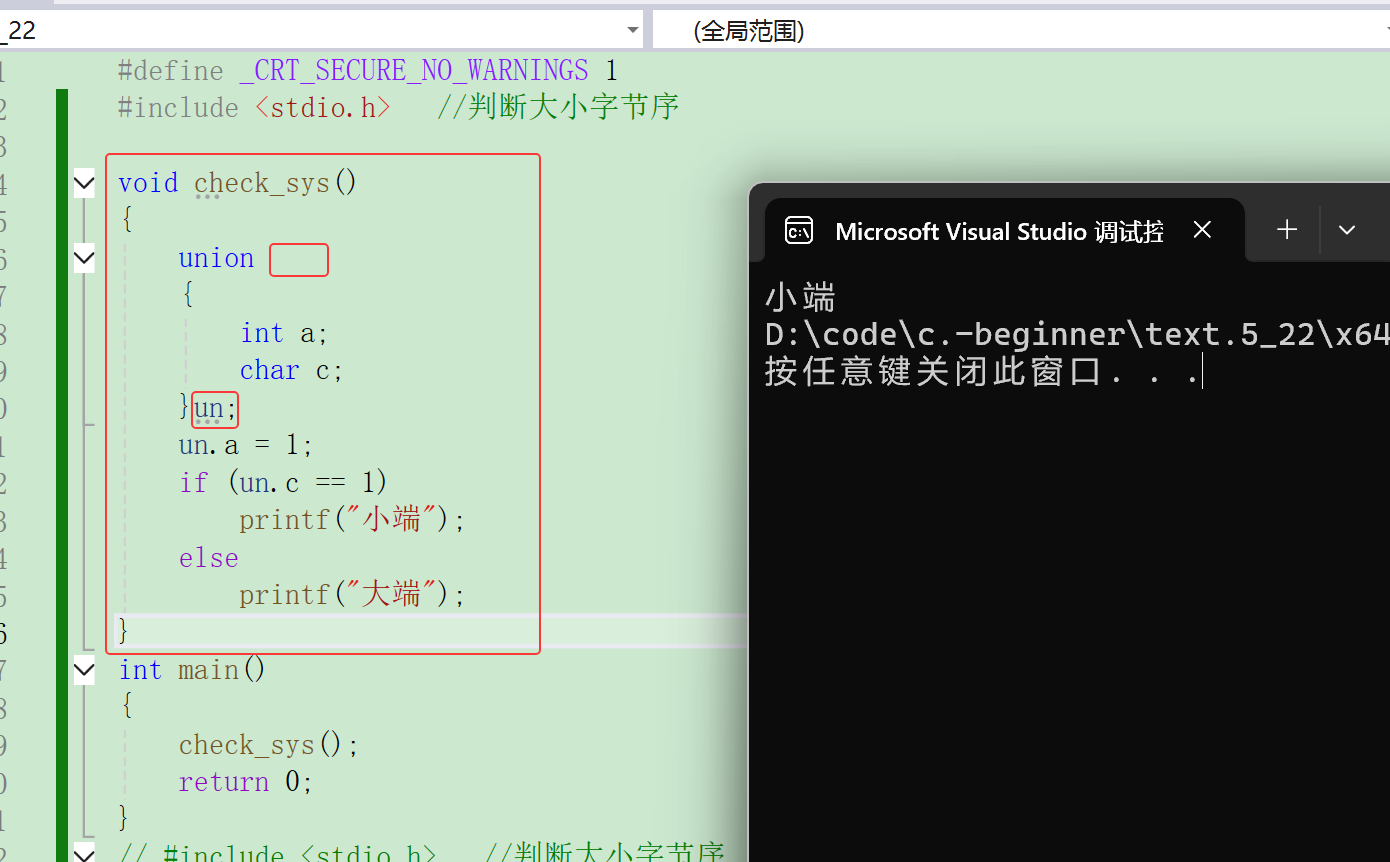Click the union keyword
The height and width of the screenshot is (862, 1390).
[x=216, y=258]
